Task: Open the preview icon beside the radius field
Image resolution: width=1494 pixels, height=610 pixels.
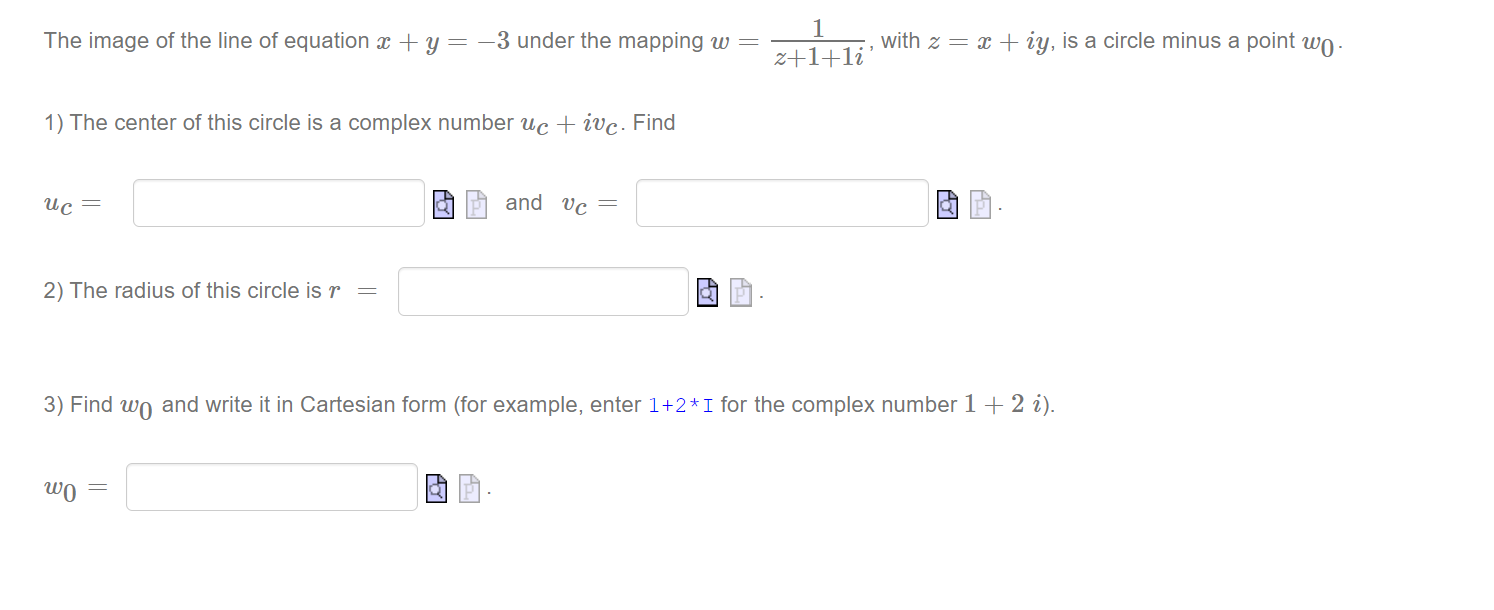Action: pyautogui.click(x=707, y=291)
